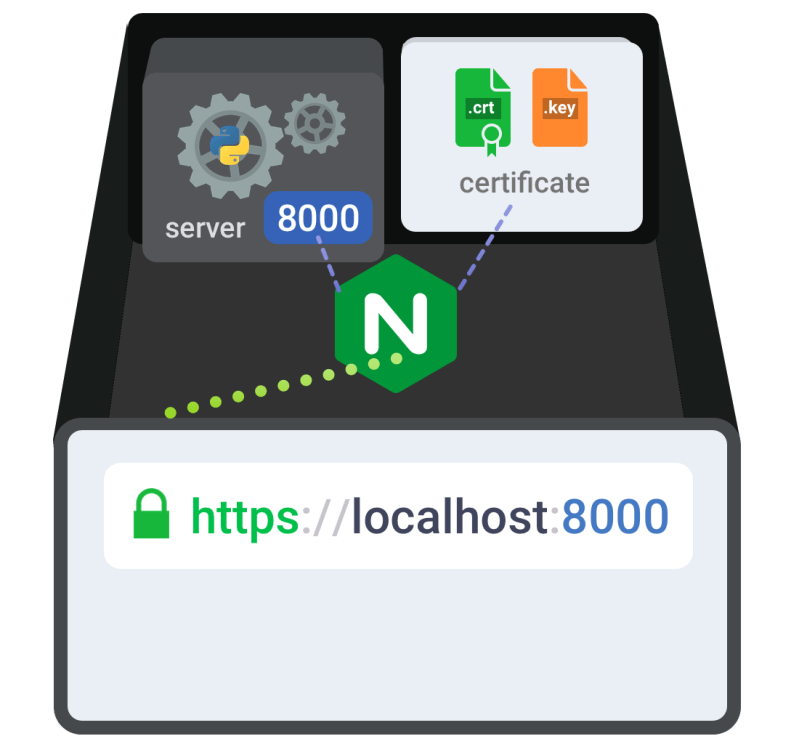Click the blue "8000" port in URL

(x=615, y=517)
